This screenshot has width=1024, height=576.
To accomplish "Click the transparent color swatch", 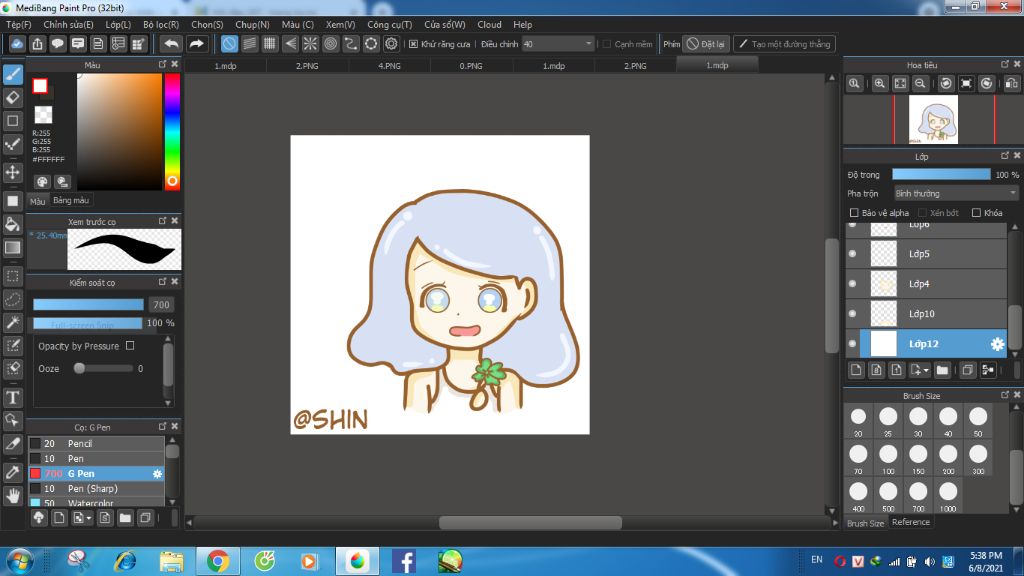I will (x=43, y=115).
